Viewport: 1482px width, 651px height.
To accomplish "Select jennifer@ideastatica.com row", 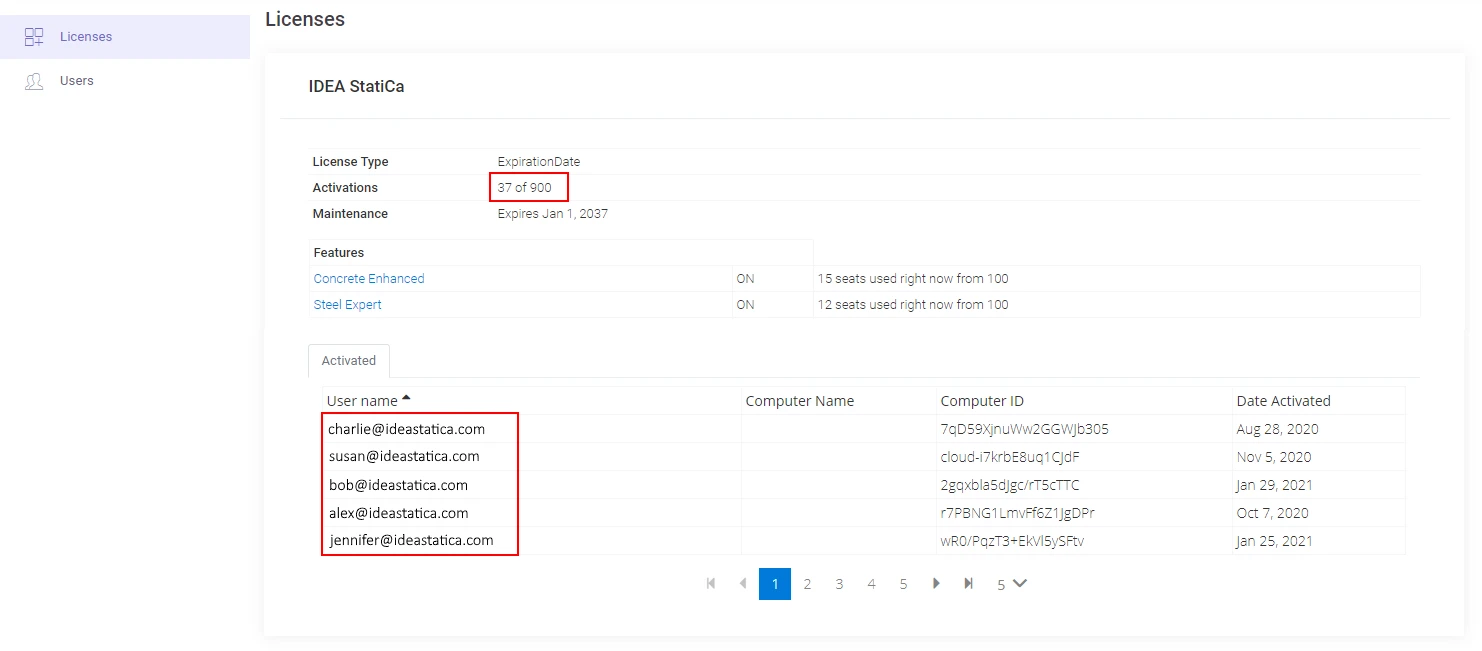I will (x=864, y=541).
